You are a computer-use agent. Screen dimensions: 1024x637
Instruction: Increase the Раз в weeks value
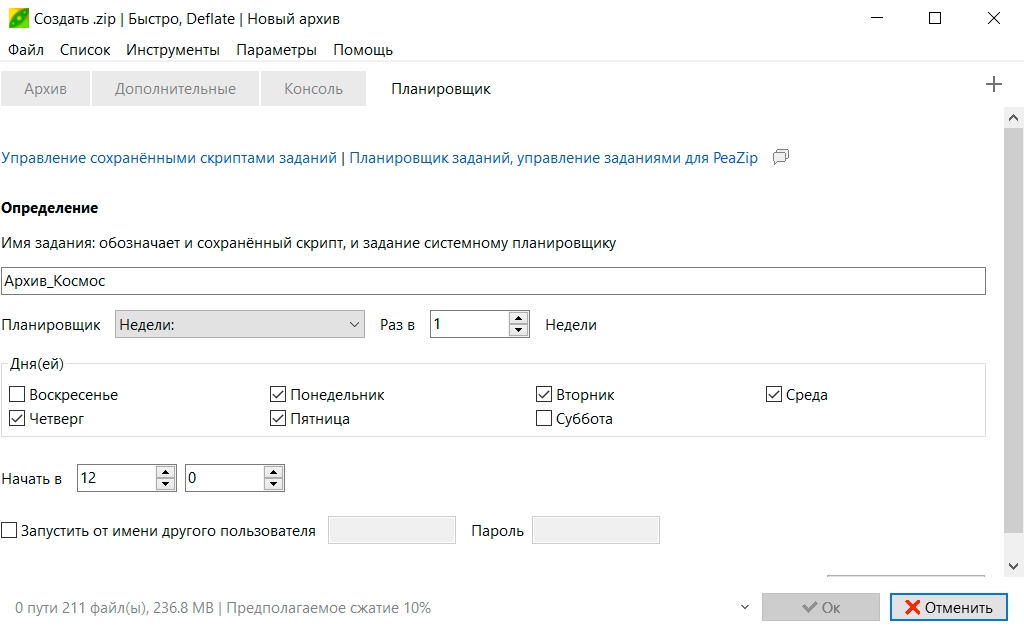click(x=519, y=318)
